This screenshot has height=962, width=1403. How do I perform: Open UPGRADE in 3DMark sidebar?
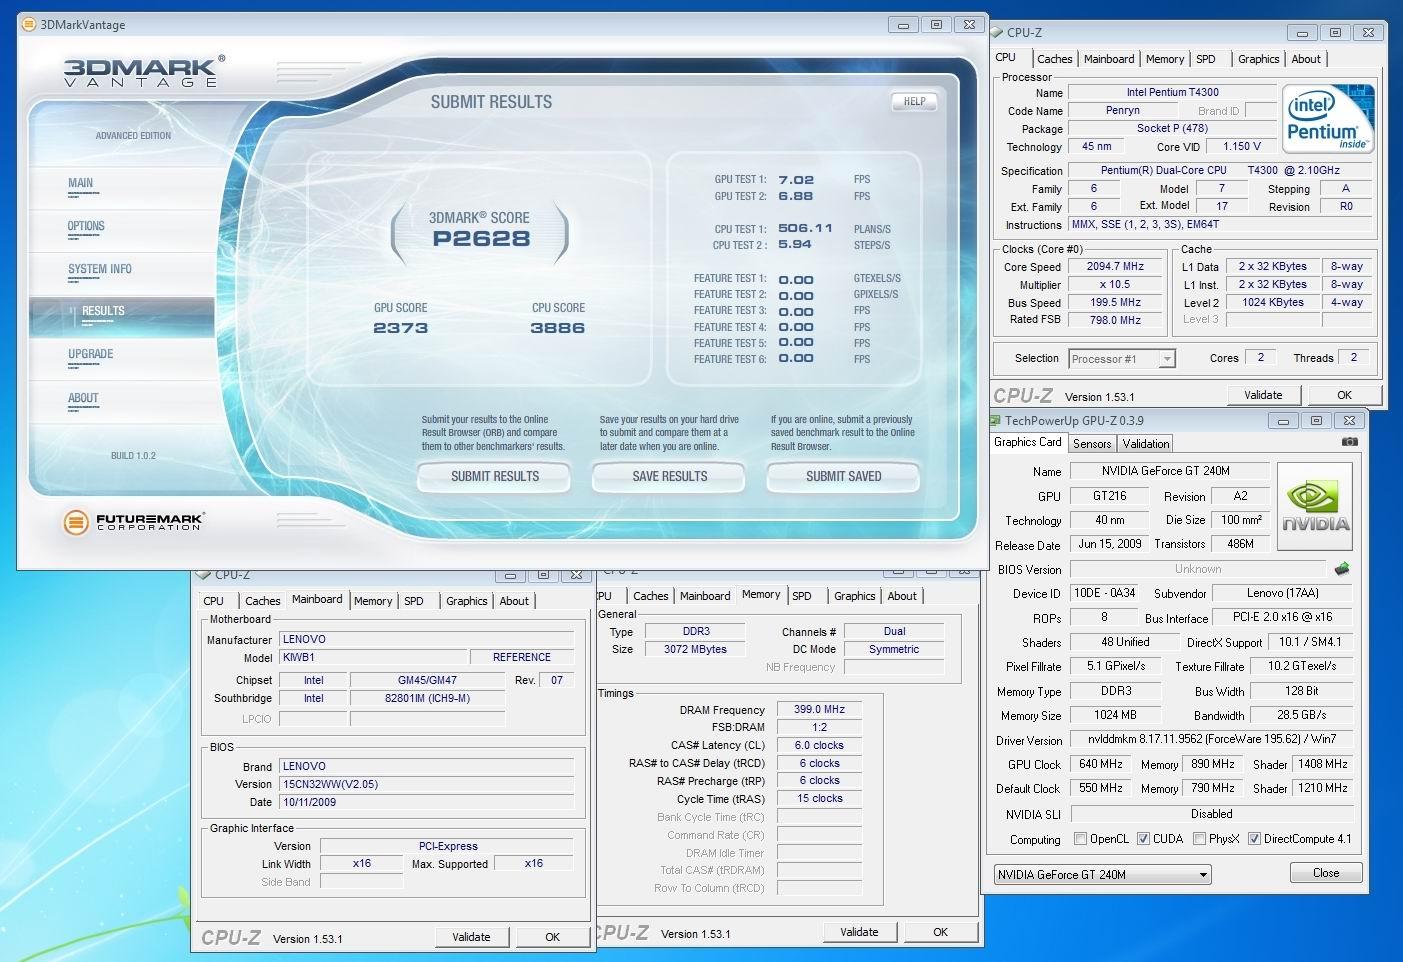[90, 354]
